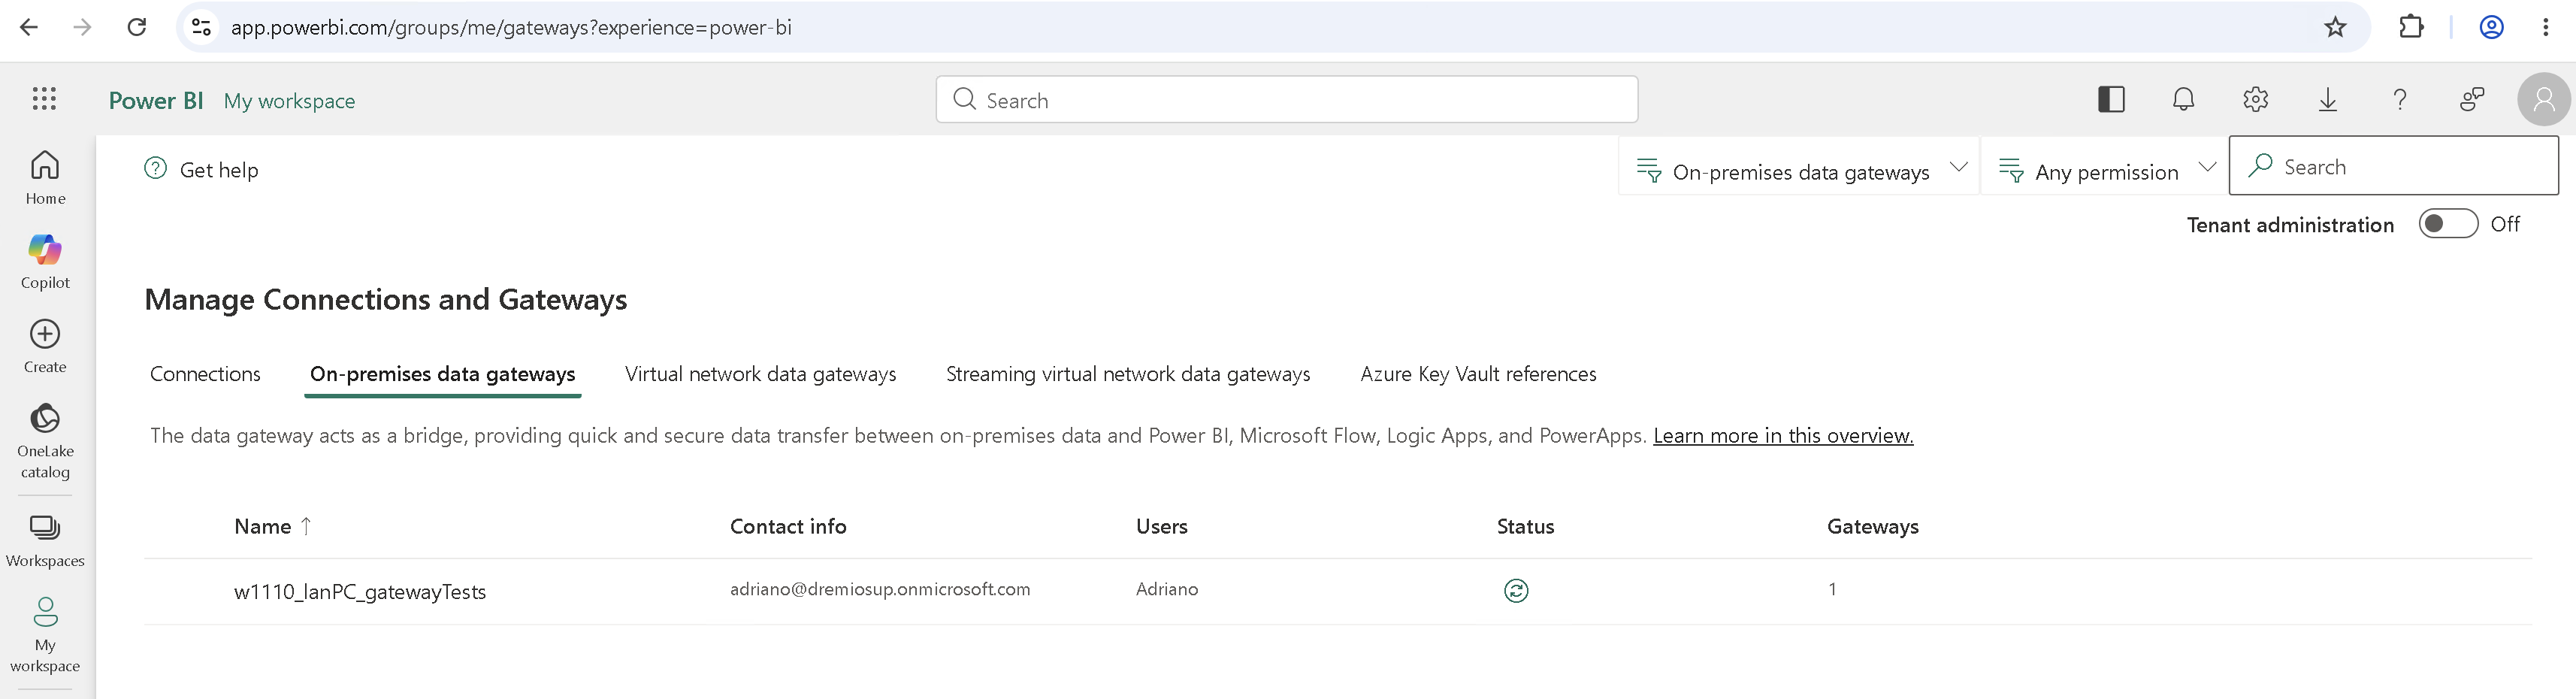Open Create in left navigation
This screenshot has height=699, width=2576.
coord(45,347)
